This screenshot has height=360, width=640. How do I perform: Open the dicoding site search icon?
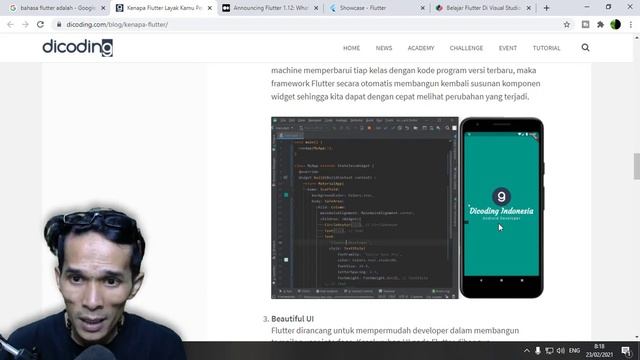[585, 48]
